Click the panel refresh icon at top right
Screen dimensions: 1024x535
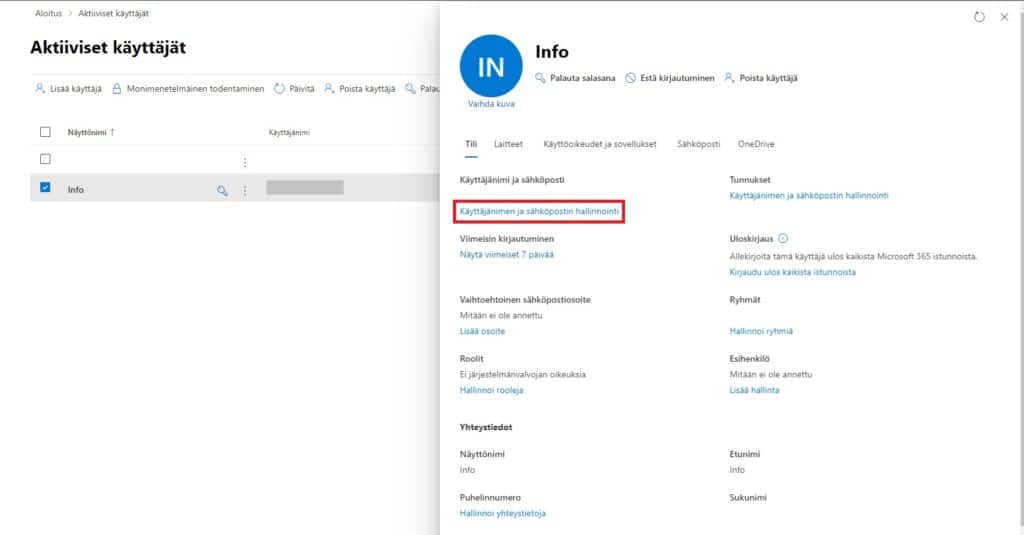(979, 17)
